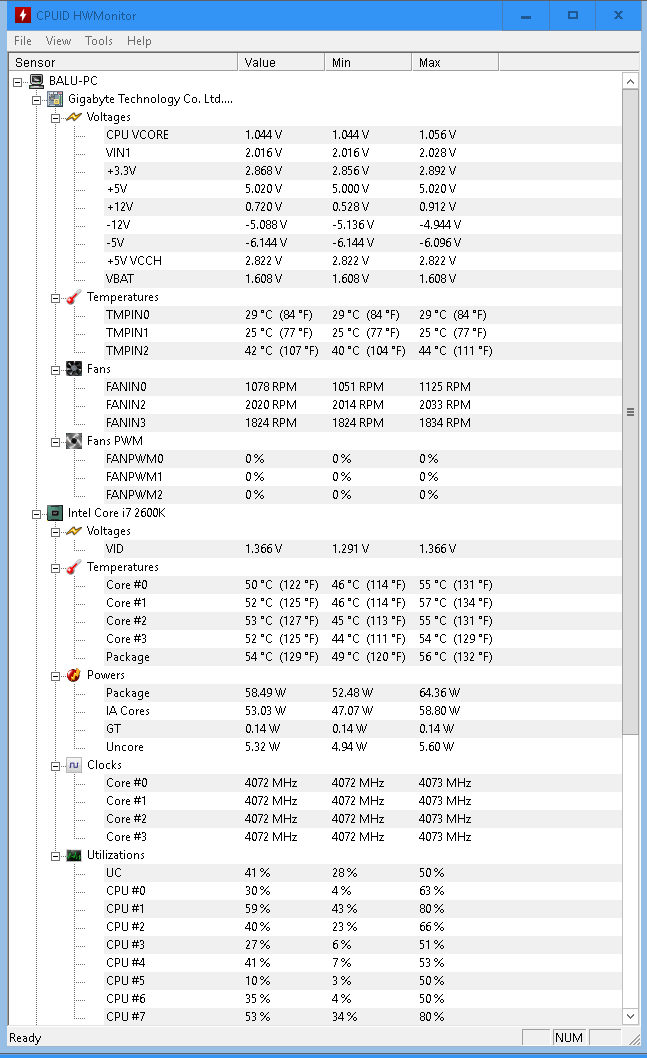Screen dimensions: 647x1058
Task: Click the Fans PWM section icon
Action: [74, 441]
